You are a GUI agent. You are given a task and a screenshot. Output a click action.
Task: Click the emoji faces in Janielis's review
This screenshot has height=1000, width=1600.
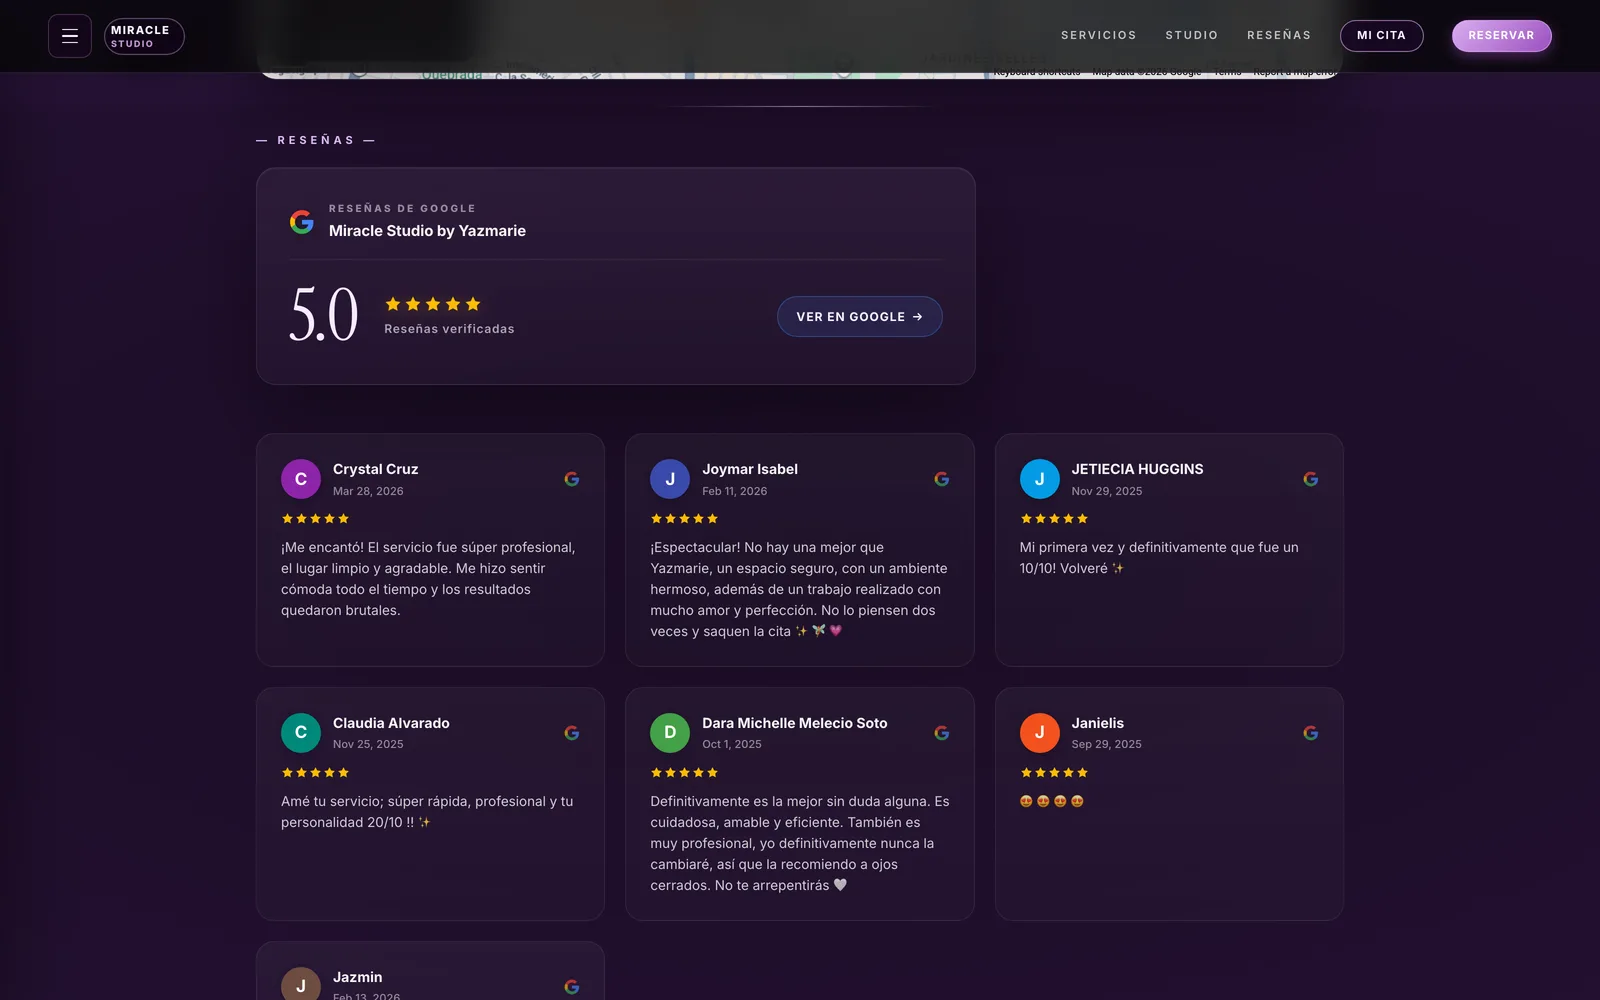[1052, 801]
